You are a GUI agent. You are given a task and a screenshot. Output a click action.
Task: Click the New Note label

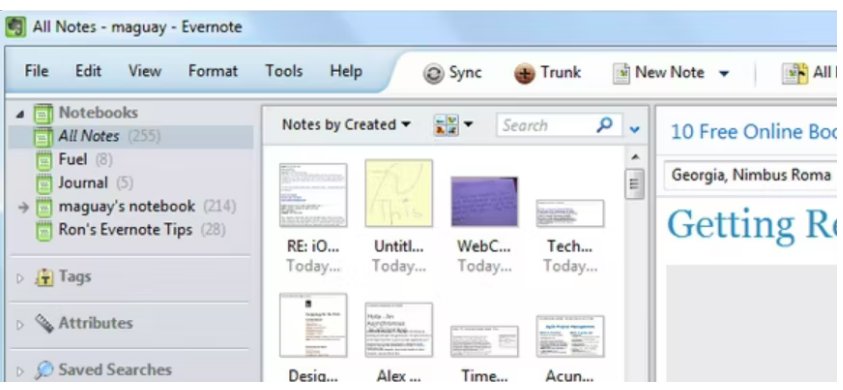(x=669, y=73)
